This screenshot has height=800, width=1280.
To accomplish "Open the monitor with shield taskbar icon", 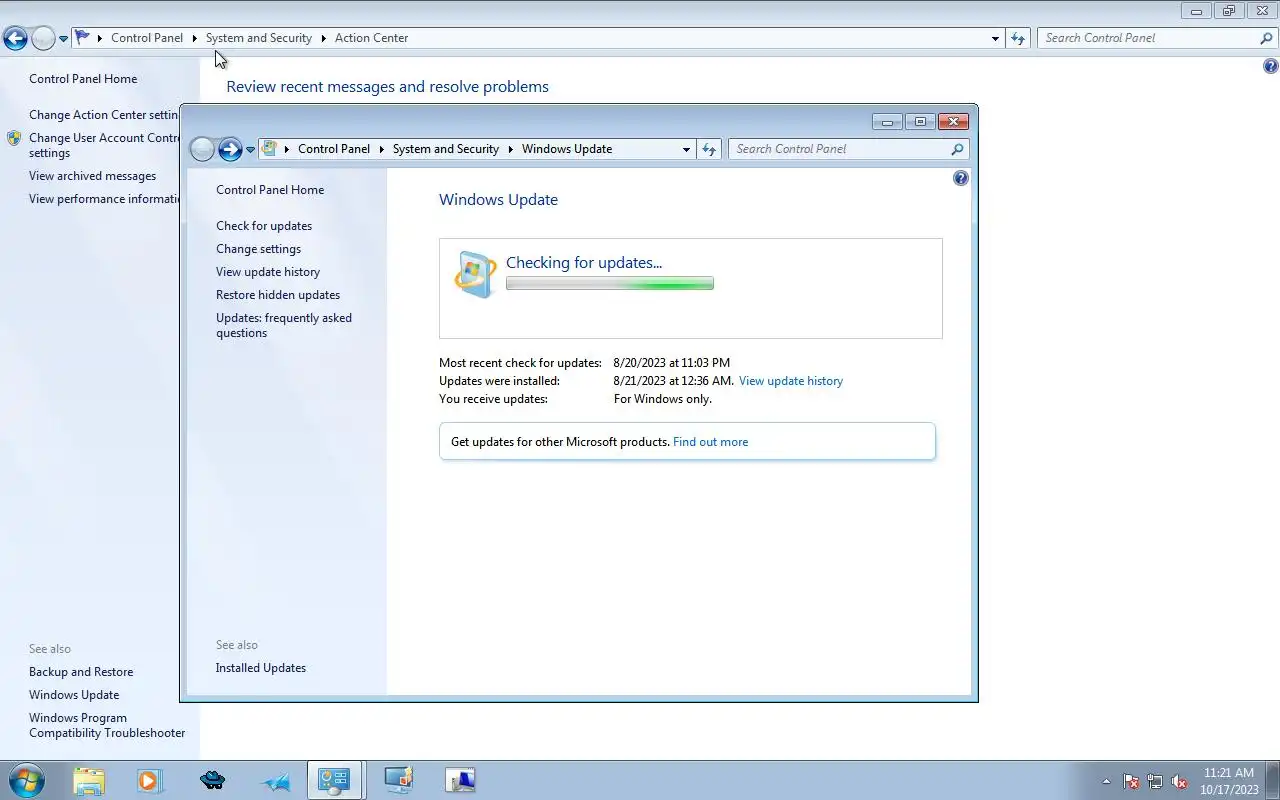I will coord(398,780).
